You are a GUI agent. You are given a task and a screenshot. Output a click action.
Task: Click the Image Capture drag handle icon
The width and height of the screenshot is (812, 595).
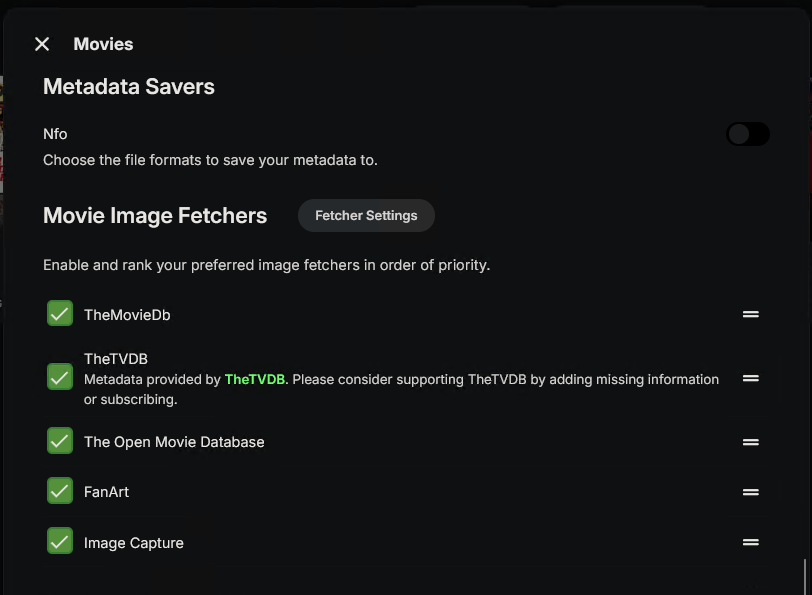point(751,542)
